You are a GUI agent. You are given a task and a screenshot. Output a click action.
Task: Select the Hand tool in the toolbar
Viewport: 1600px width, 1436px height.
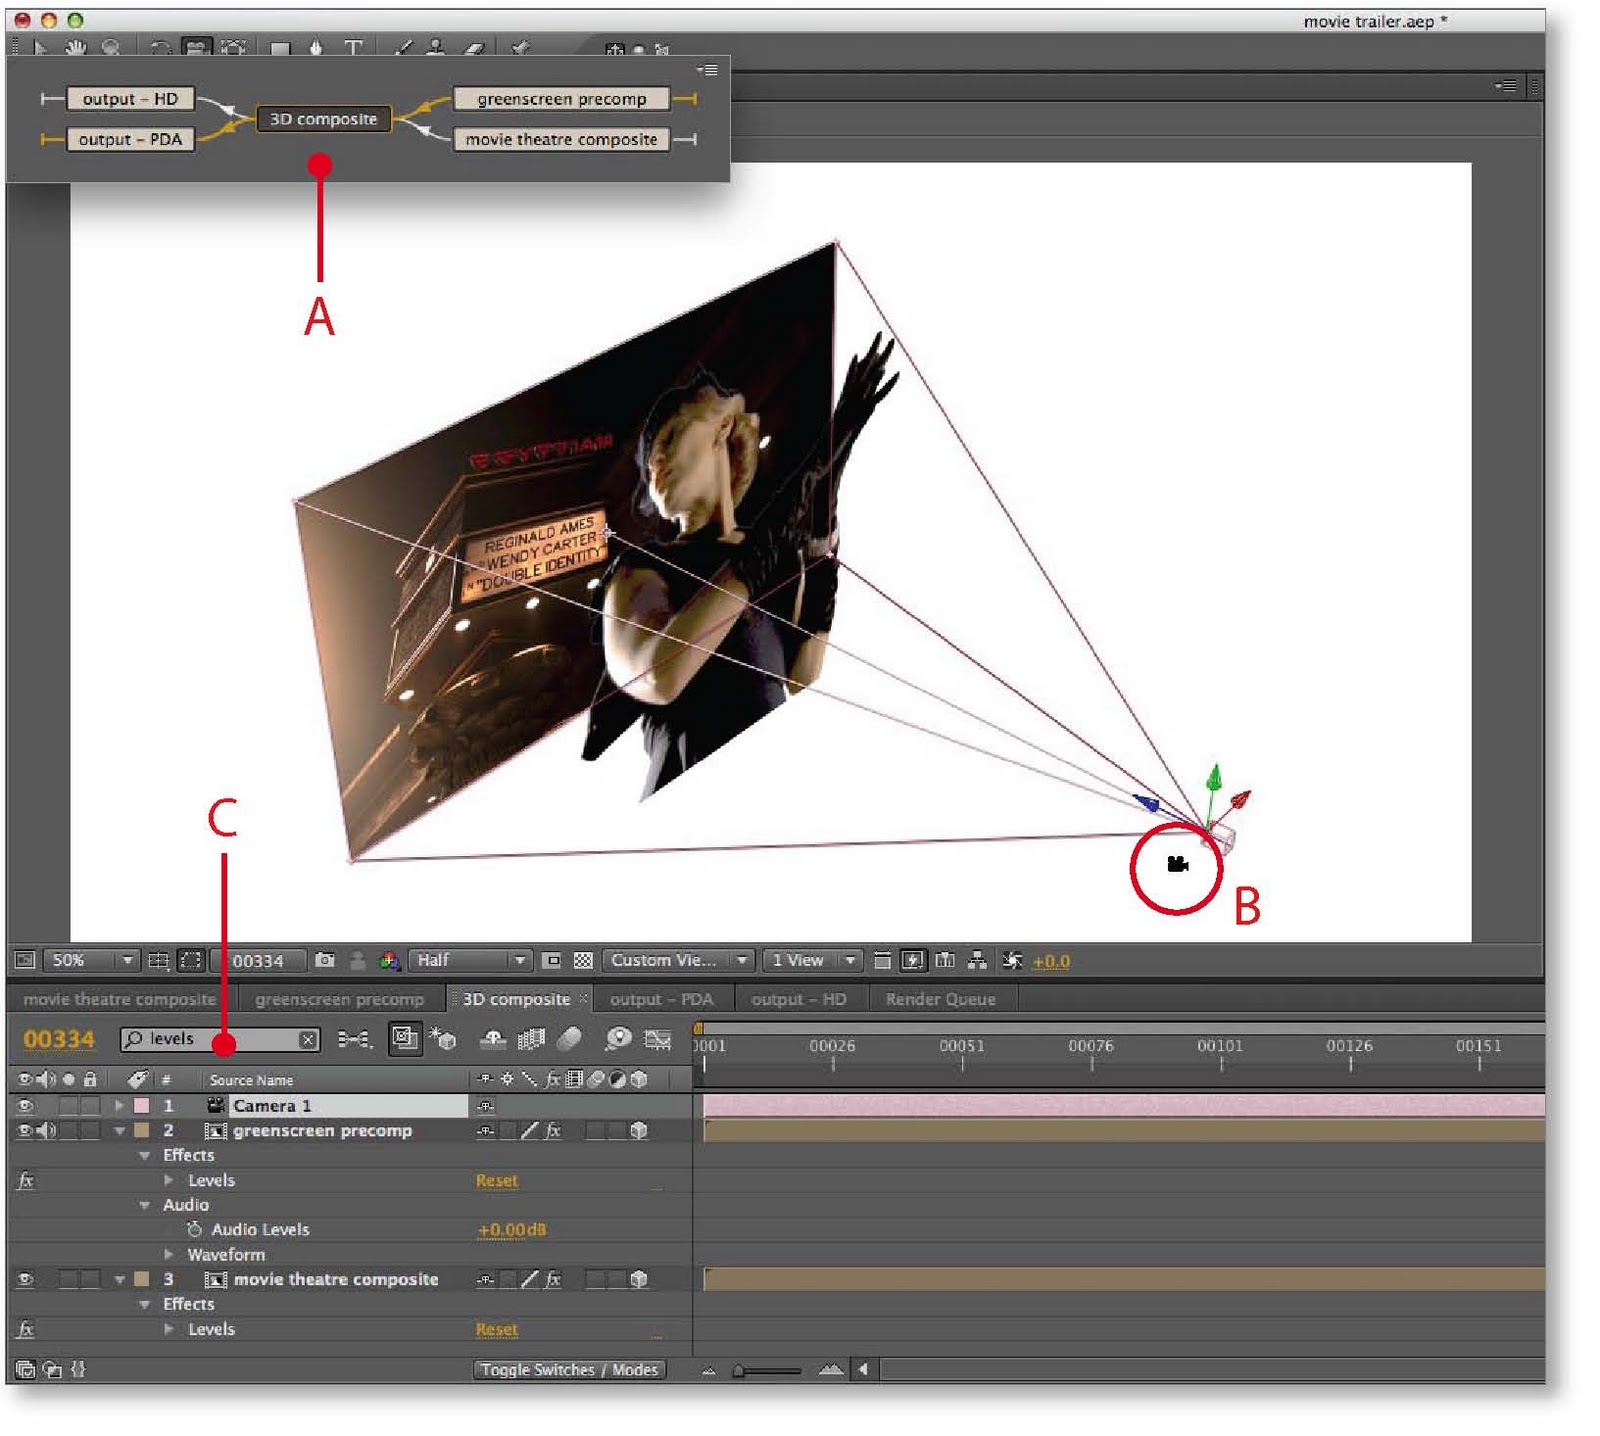[x=75, y=45]
